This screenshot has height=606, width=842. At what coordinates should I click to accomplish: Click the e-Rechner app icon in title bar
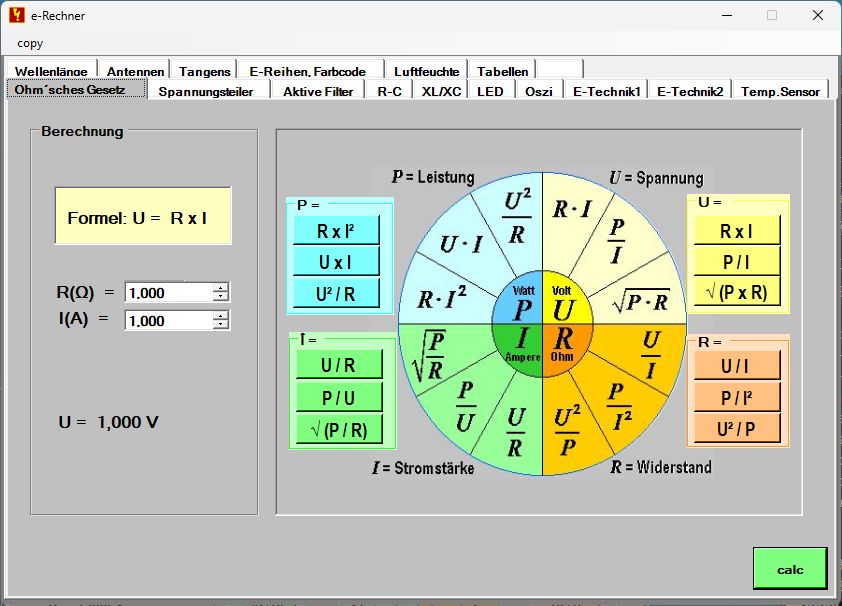tap(17, 15)
